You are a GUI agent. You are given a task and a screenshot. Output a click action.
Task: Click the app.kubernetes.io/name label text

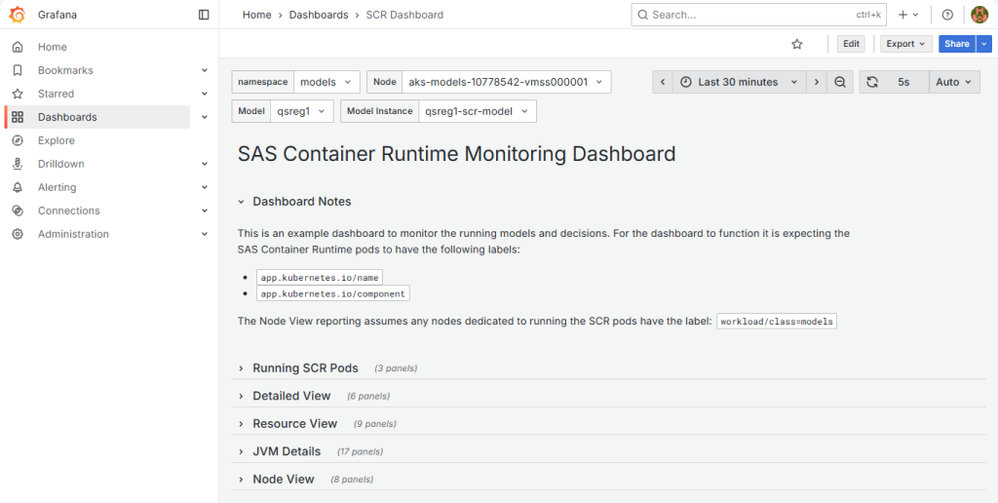(x=320, y=278)
